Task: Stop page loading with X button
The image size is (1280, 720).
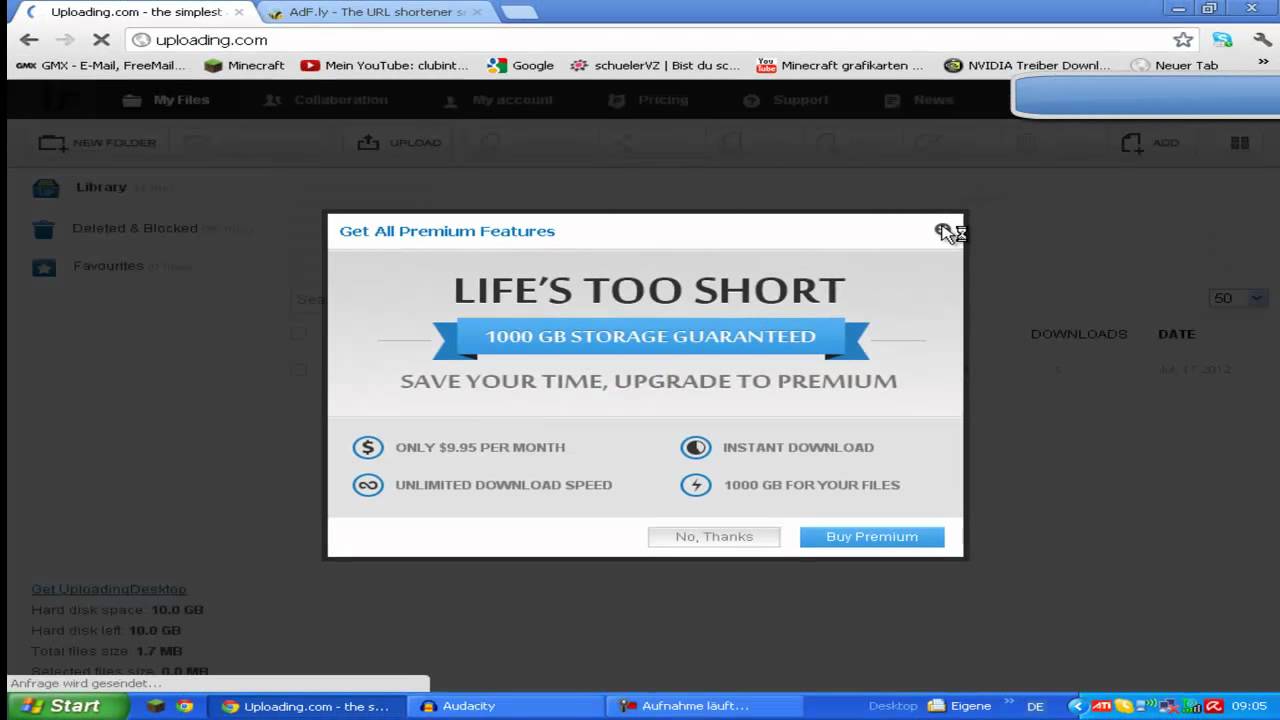Action: [x=102, y=40]
